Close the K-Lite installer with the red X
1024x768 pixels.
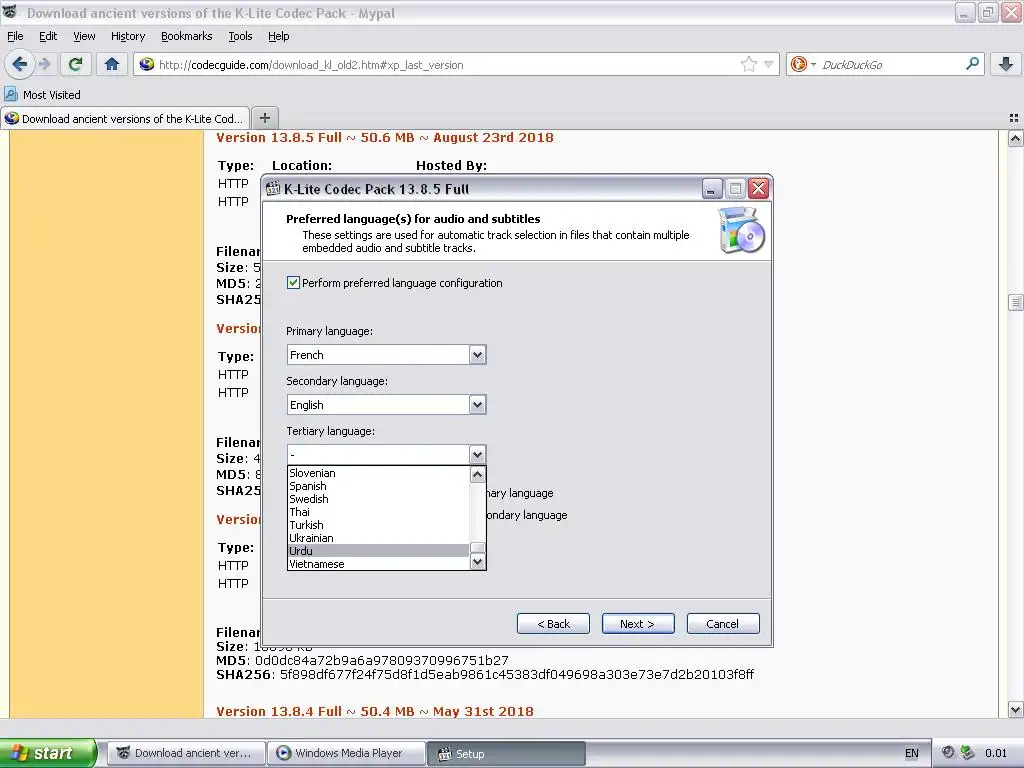point(758,189)
